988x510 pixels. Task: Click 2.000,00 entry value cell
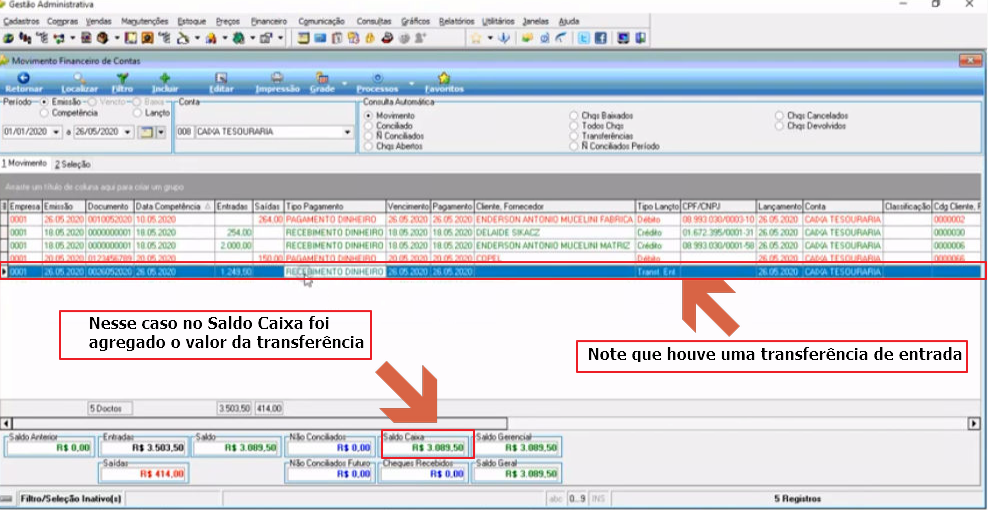click(x=234, y=245)
